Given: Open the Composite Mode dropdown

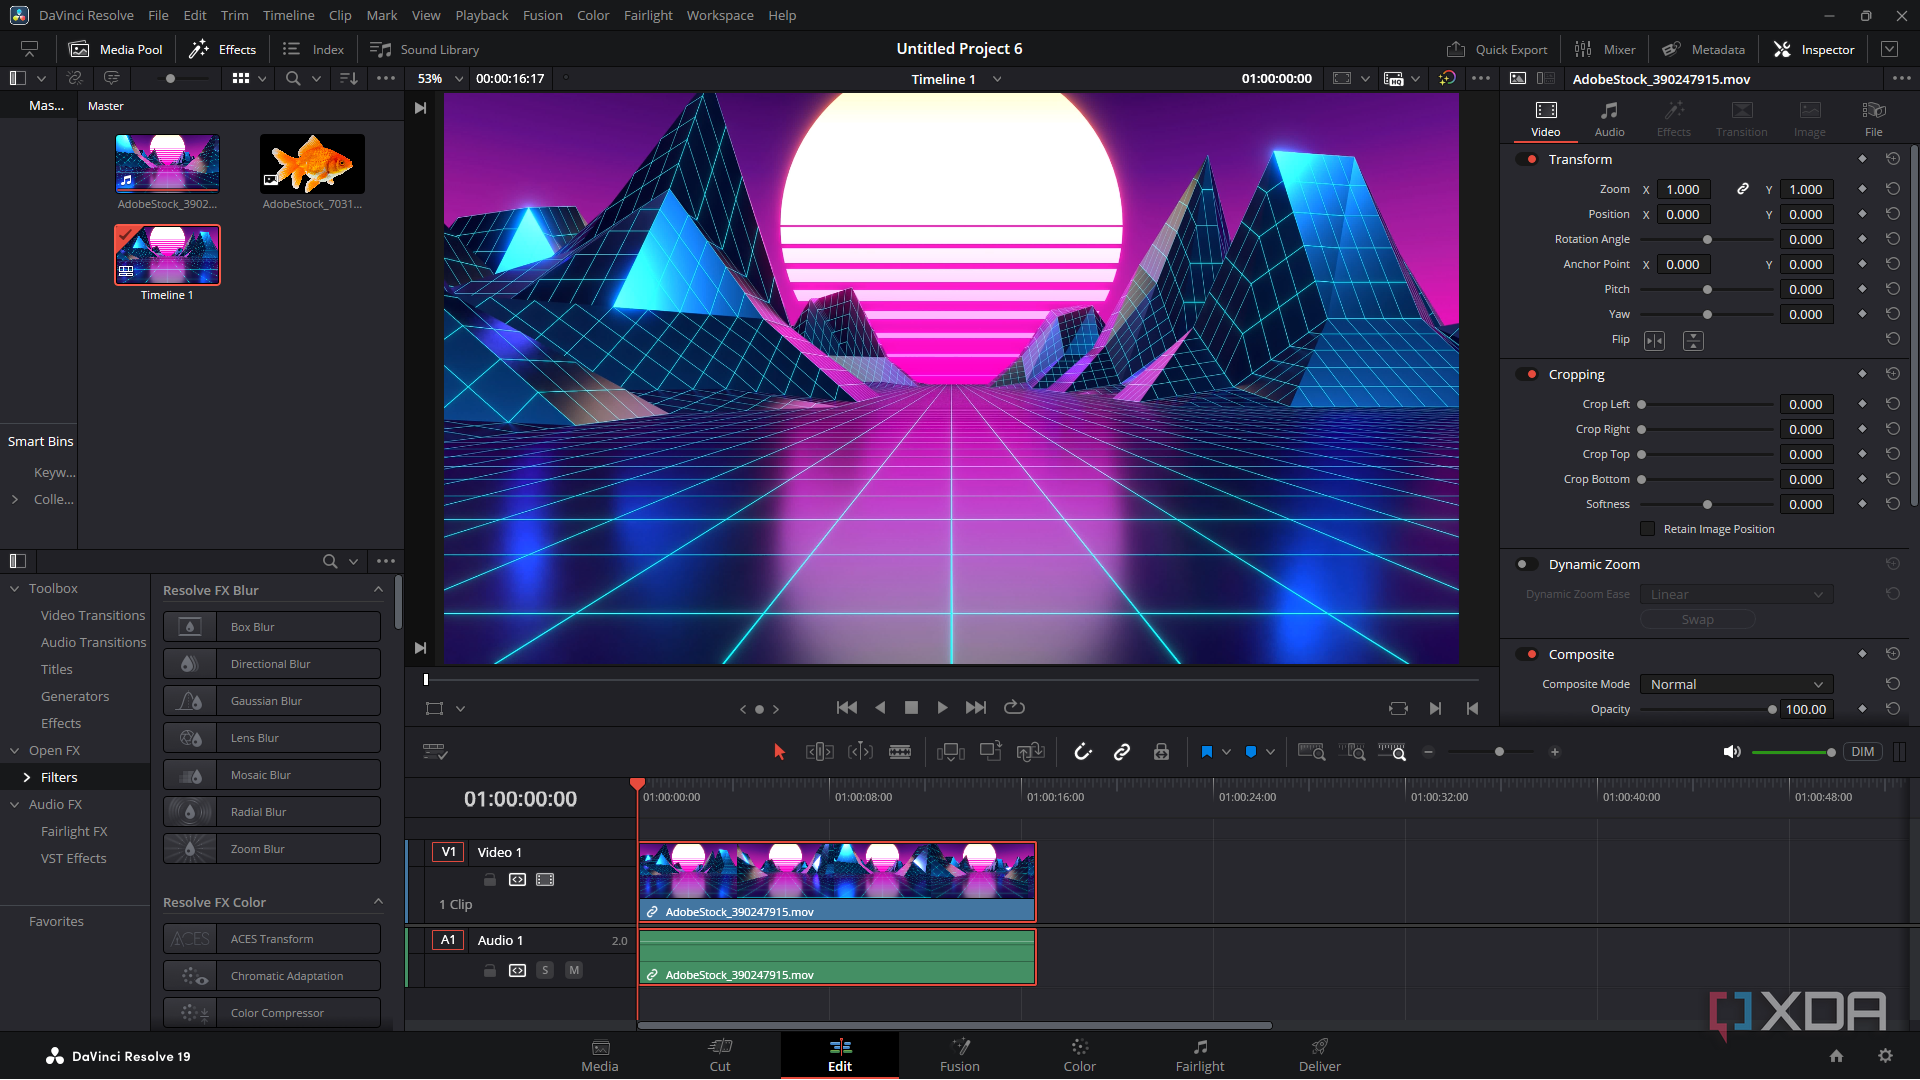Looking at the screenshot, I should coord(1736,684).
